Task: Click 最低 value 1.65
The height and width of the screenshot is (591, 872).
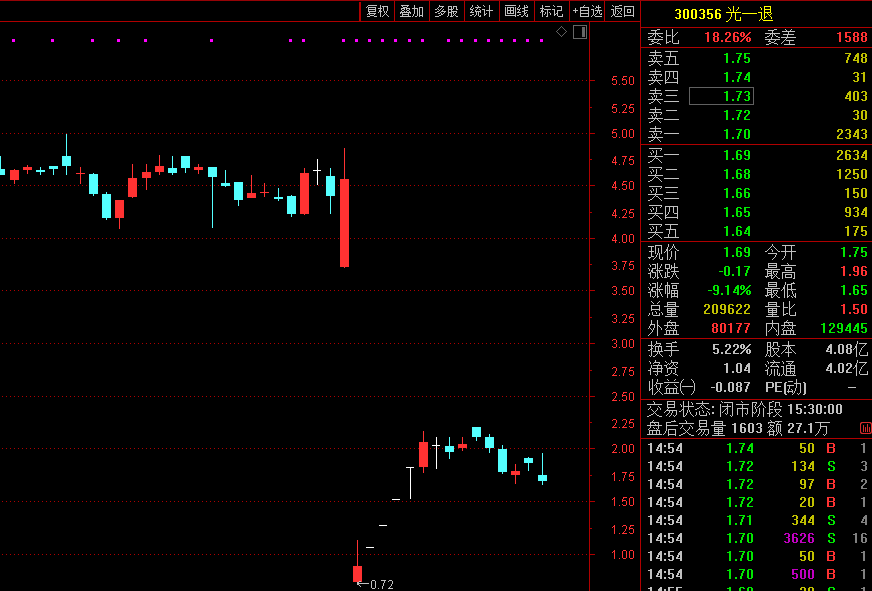Action: 854,290
